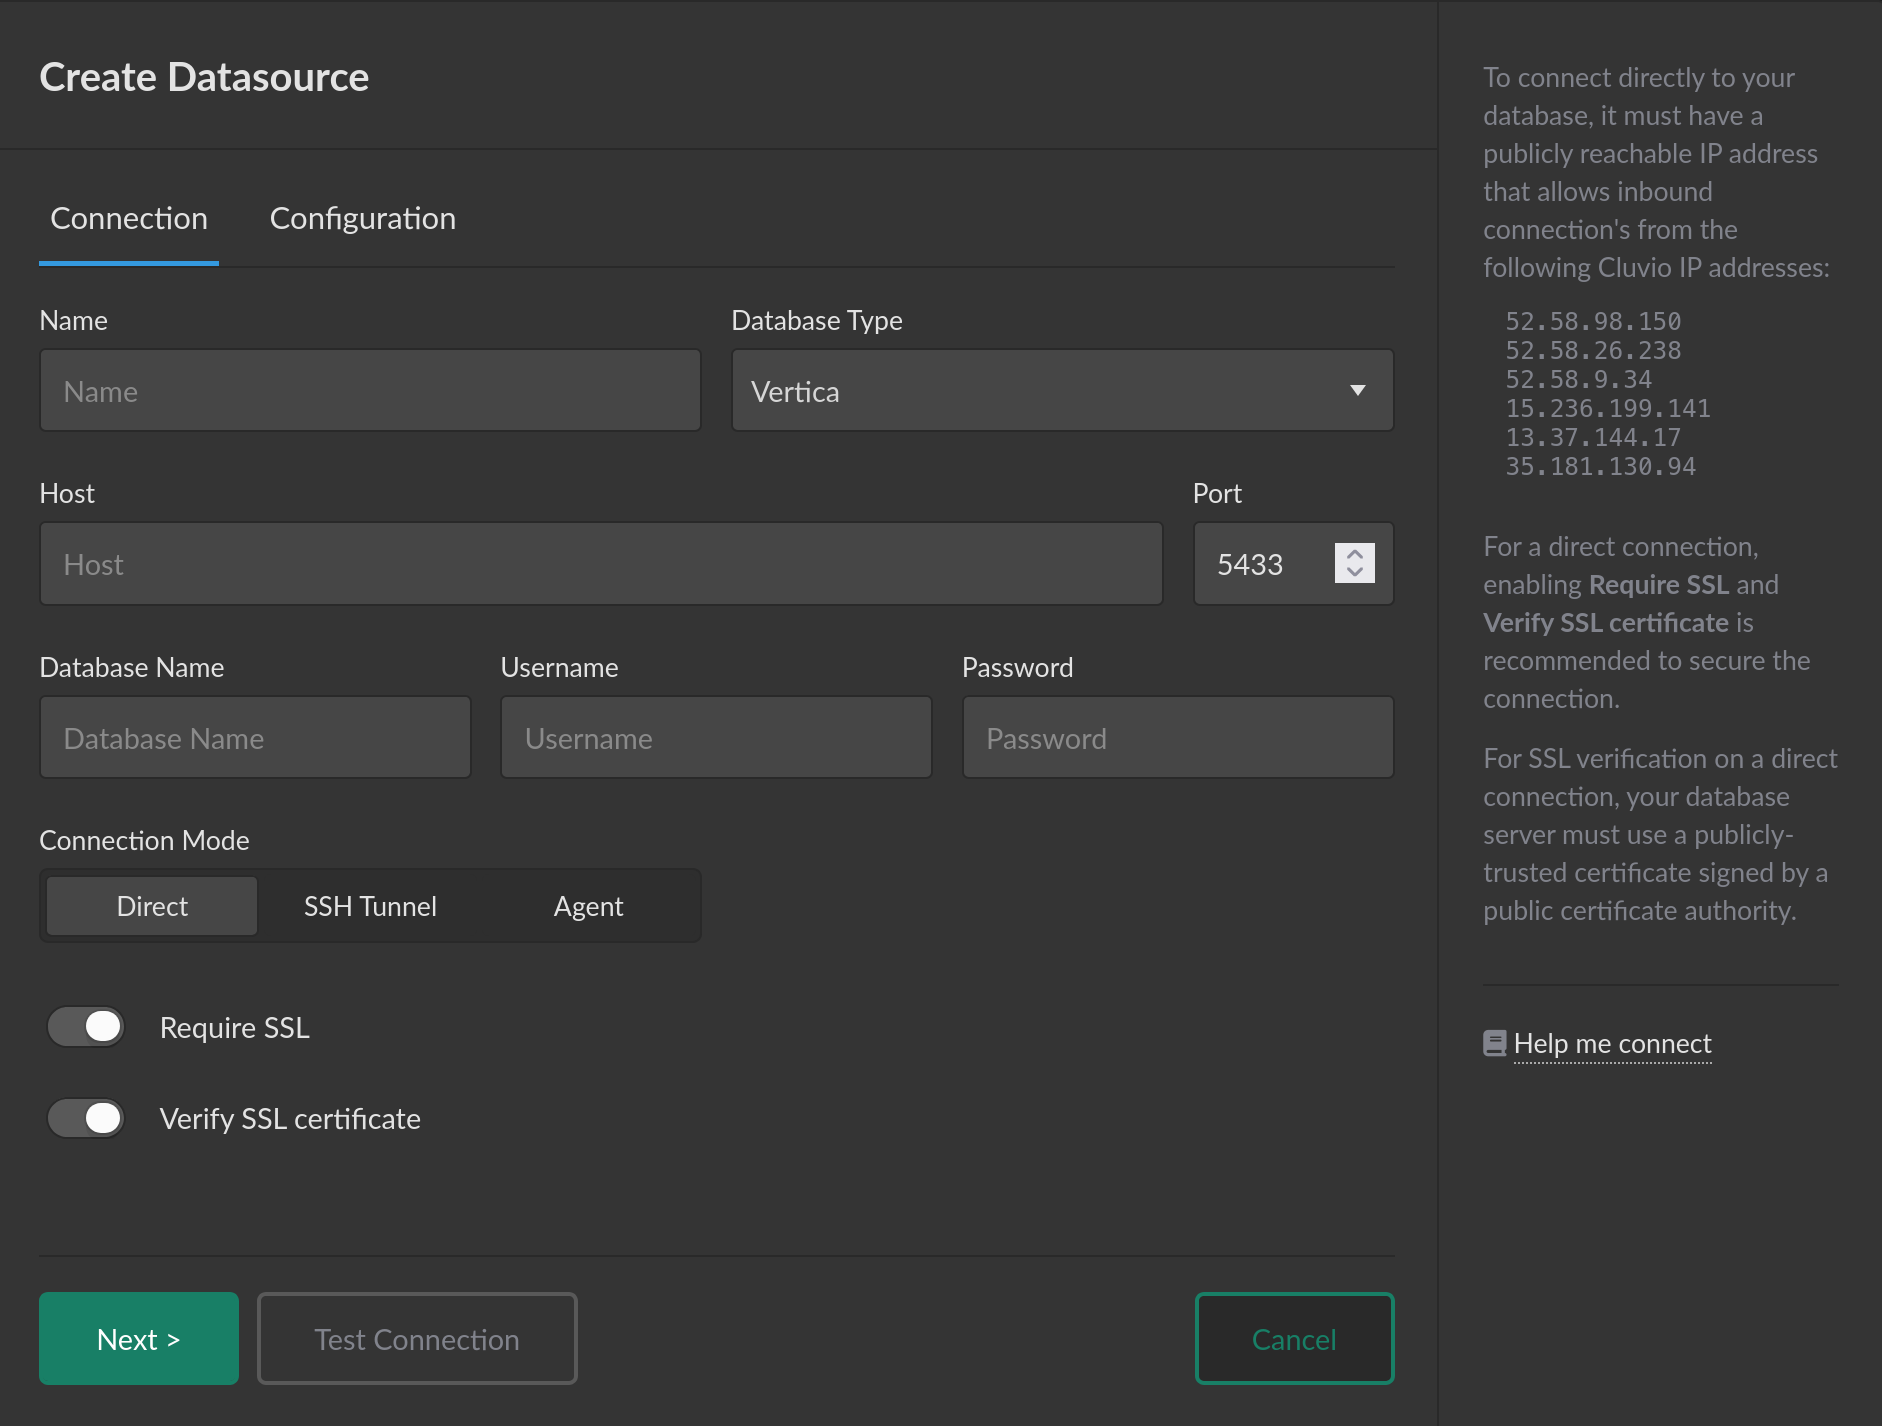The width and height of the screenshot is (1882, 1426).
Task: Open the Help me connect link
Action: click(1612, 1044)
